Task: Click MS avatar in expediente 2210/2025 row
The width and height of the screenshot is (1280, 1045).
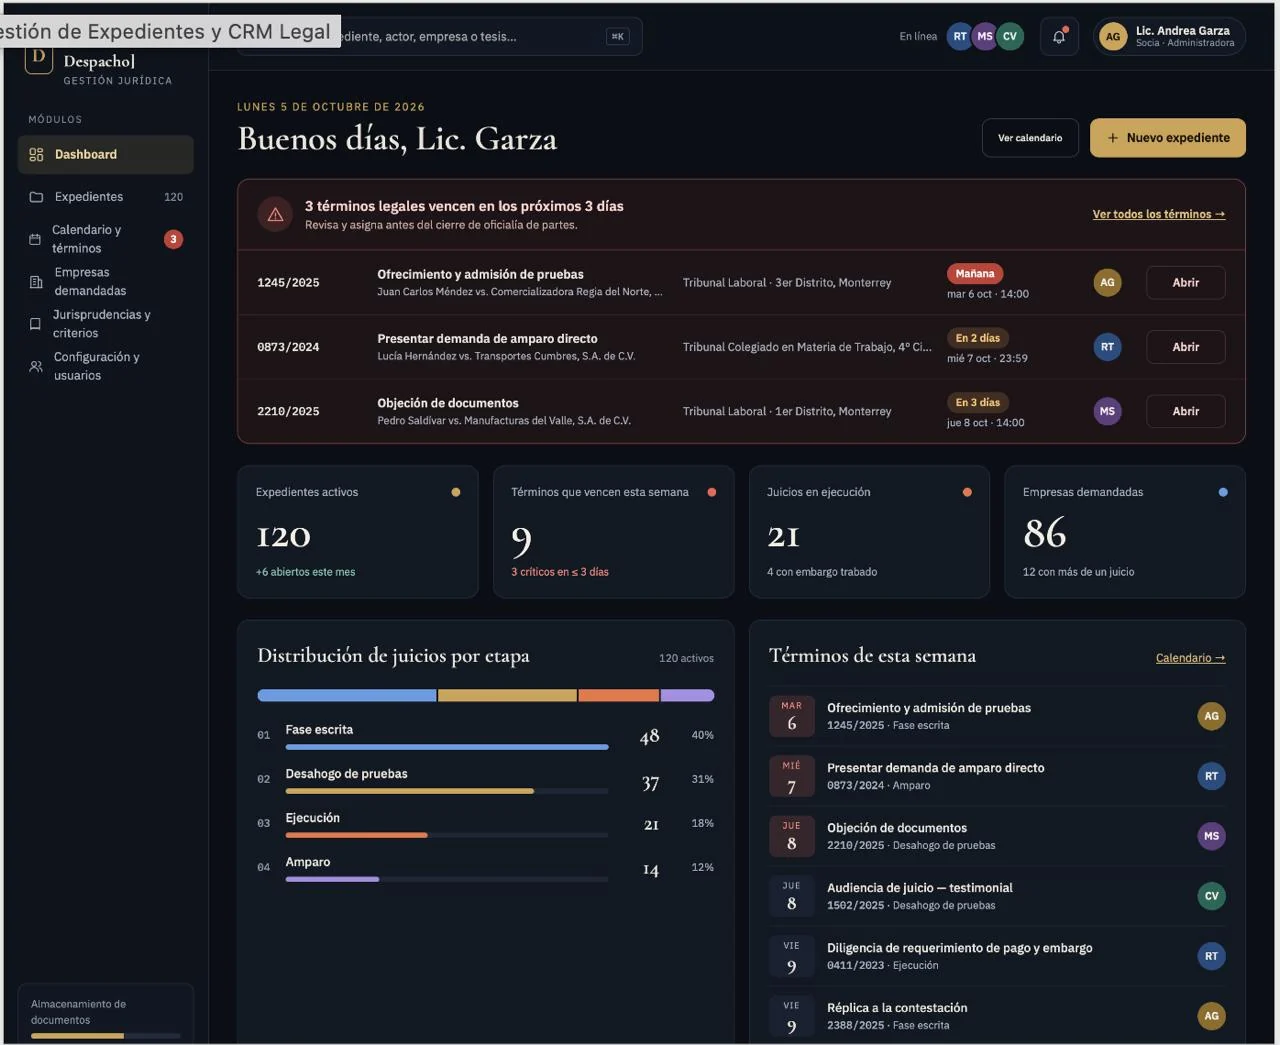Action: 1107,411
